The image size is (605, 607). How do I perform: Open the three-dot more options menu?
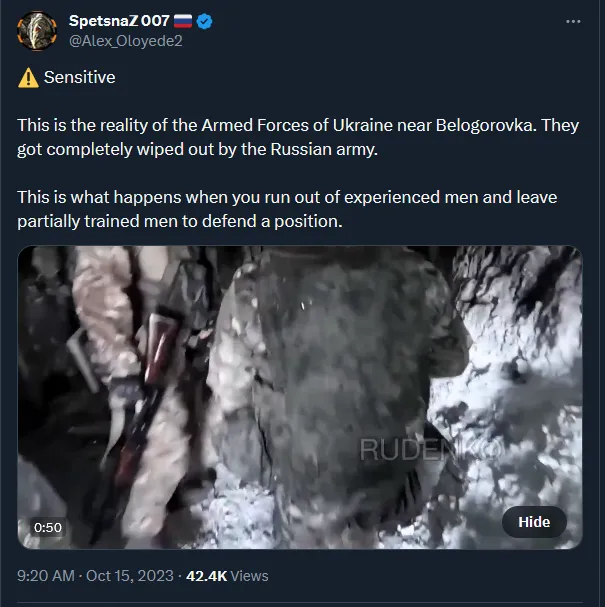(573, 22)
